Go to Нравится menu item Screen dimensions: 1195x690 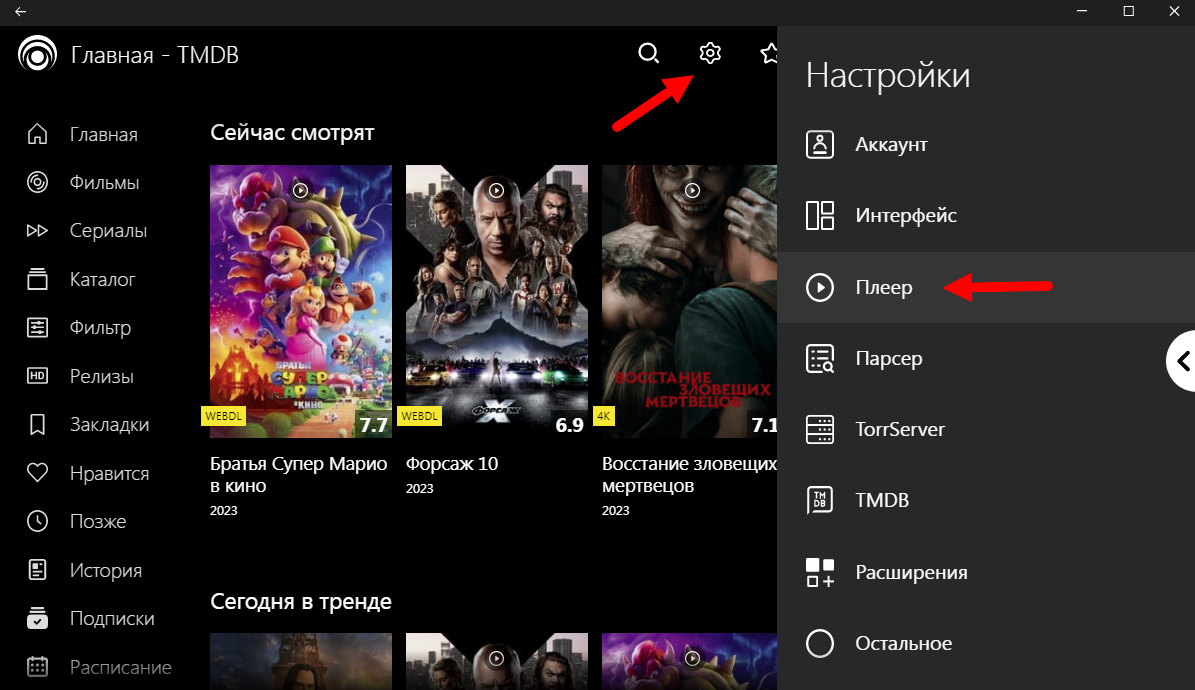[109, 473]
